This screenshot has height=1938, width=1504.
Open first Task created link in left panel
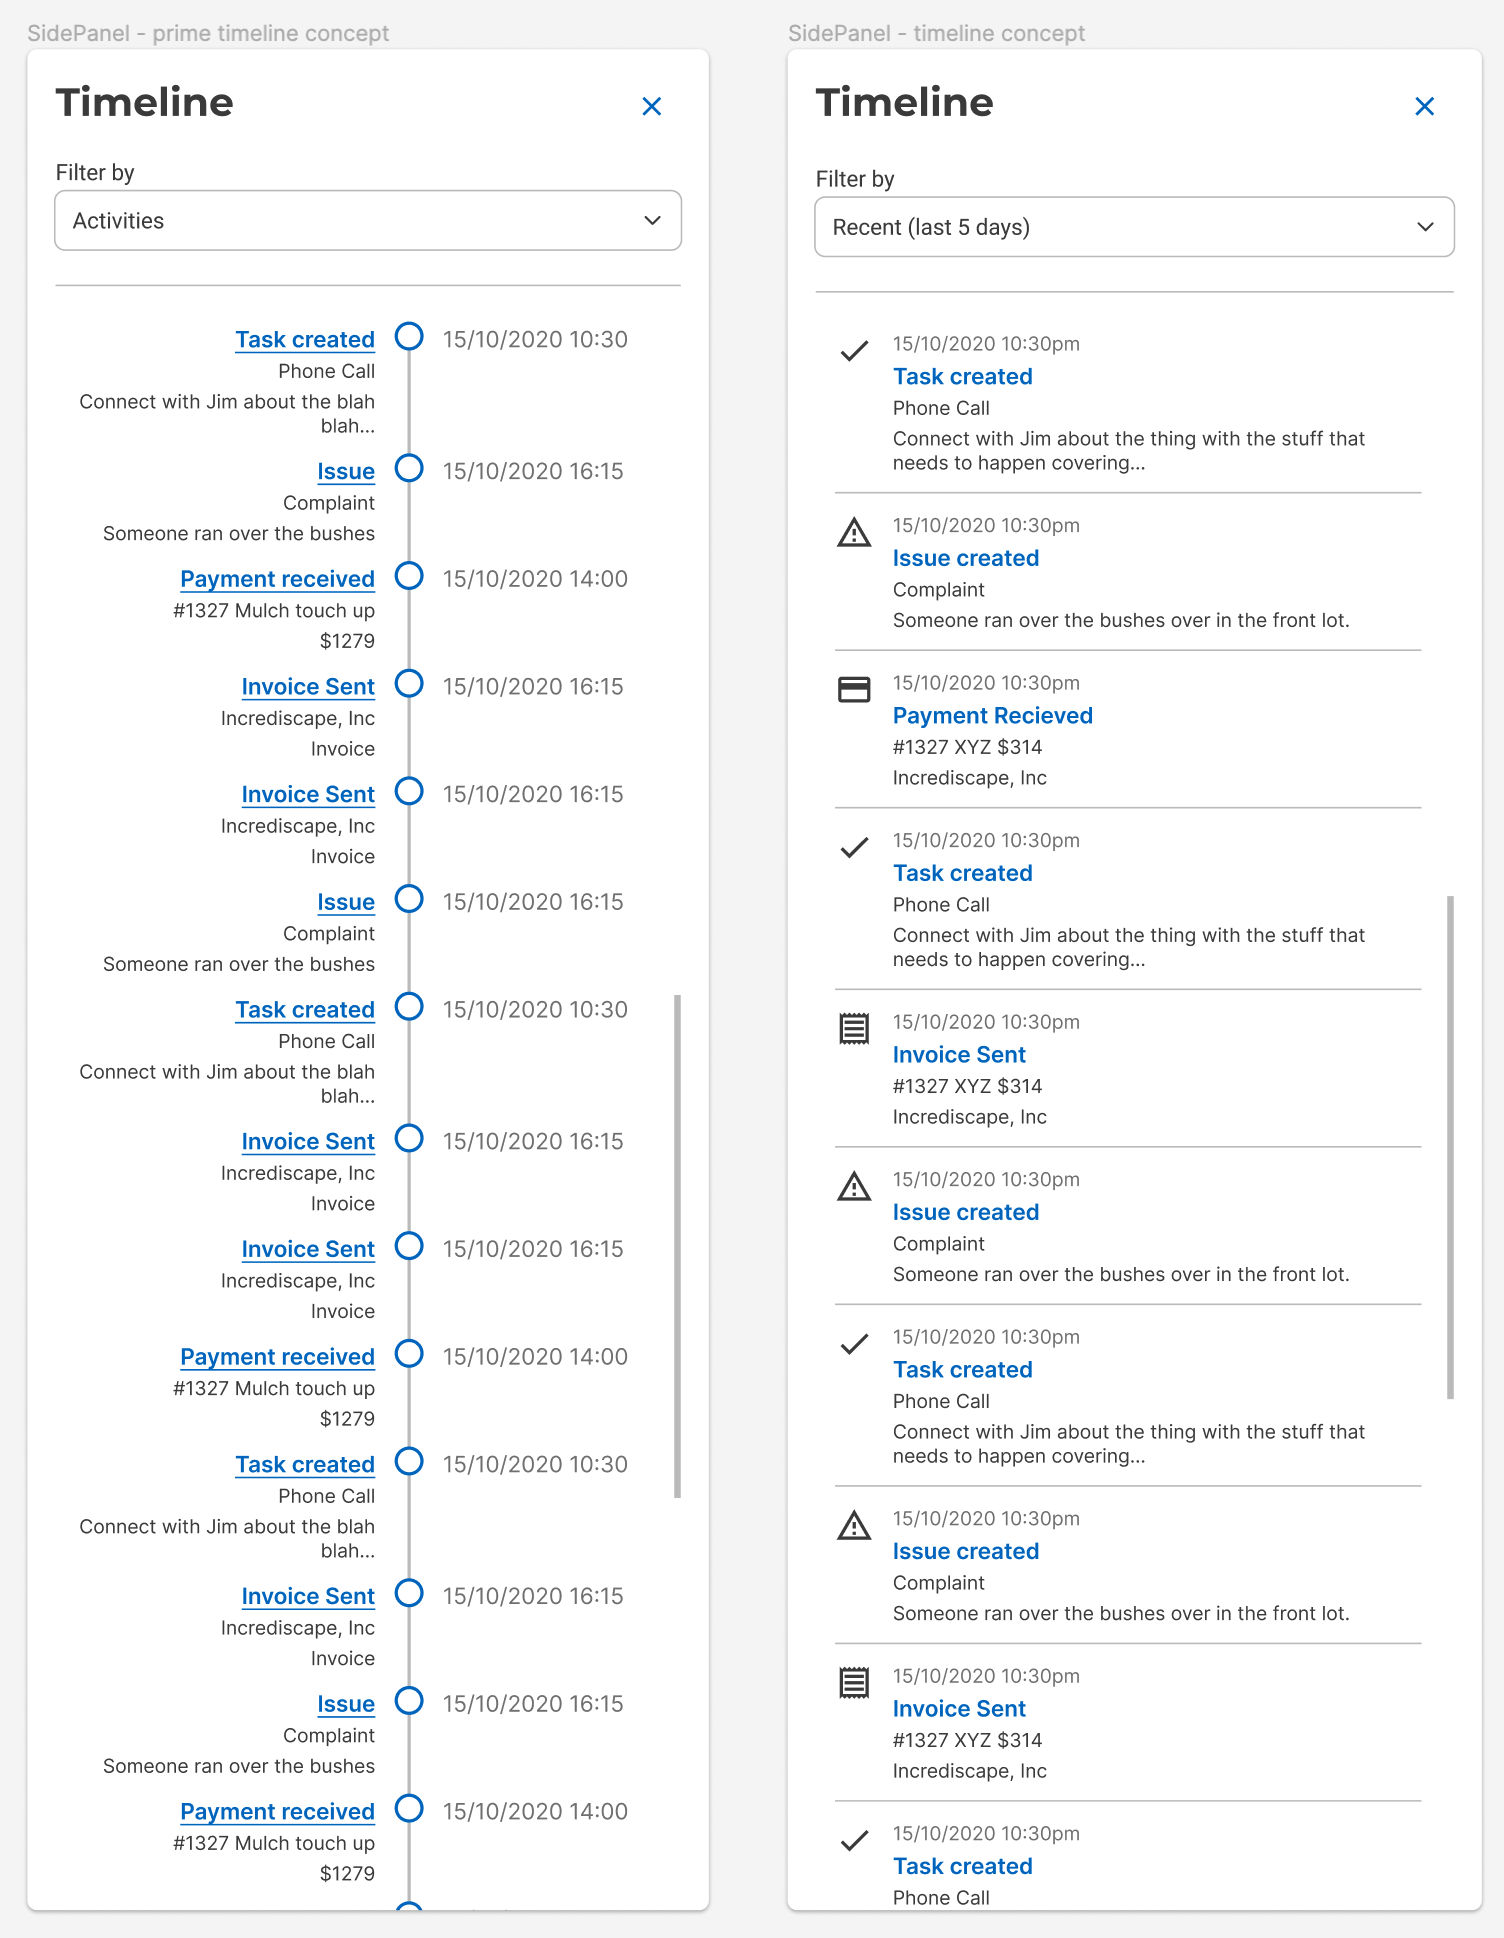click(305, 340)
